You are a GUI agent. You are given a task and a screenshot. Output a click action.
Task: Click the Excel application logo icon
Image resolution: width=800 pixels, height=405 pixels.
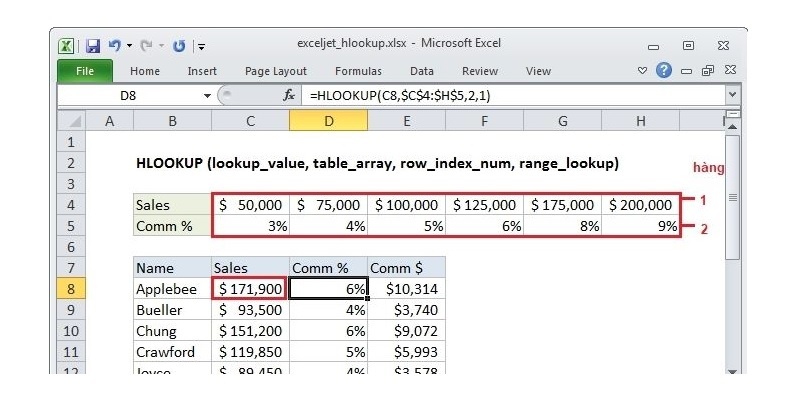[x=67, y=45]
